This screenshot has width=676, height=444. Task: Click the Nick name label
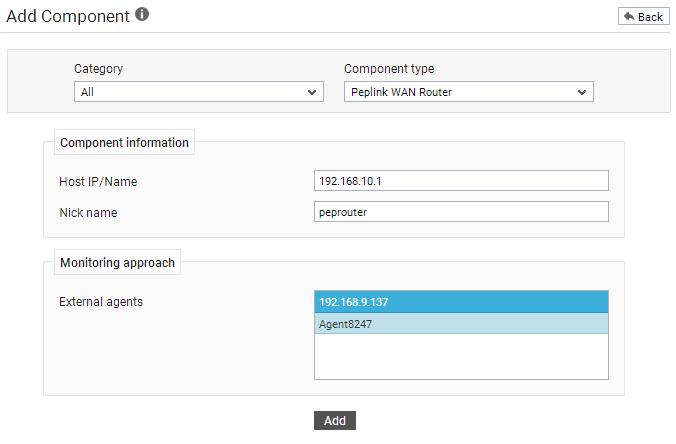coord(88,213)
